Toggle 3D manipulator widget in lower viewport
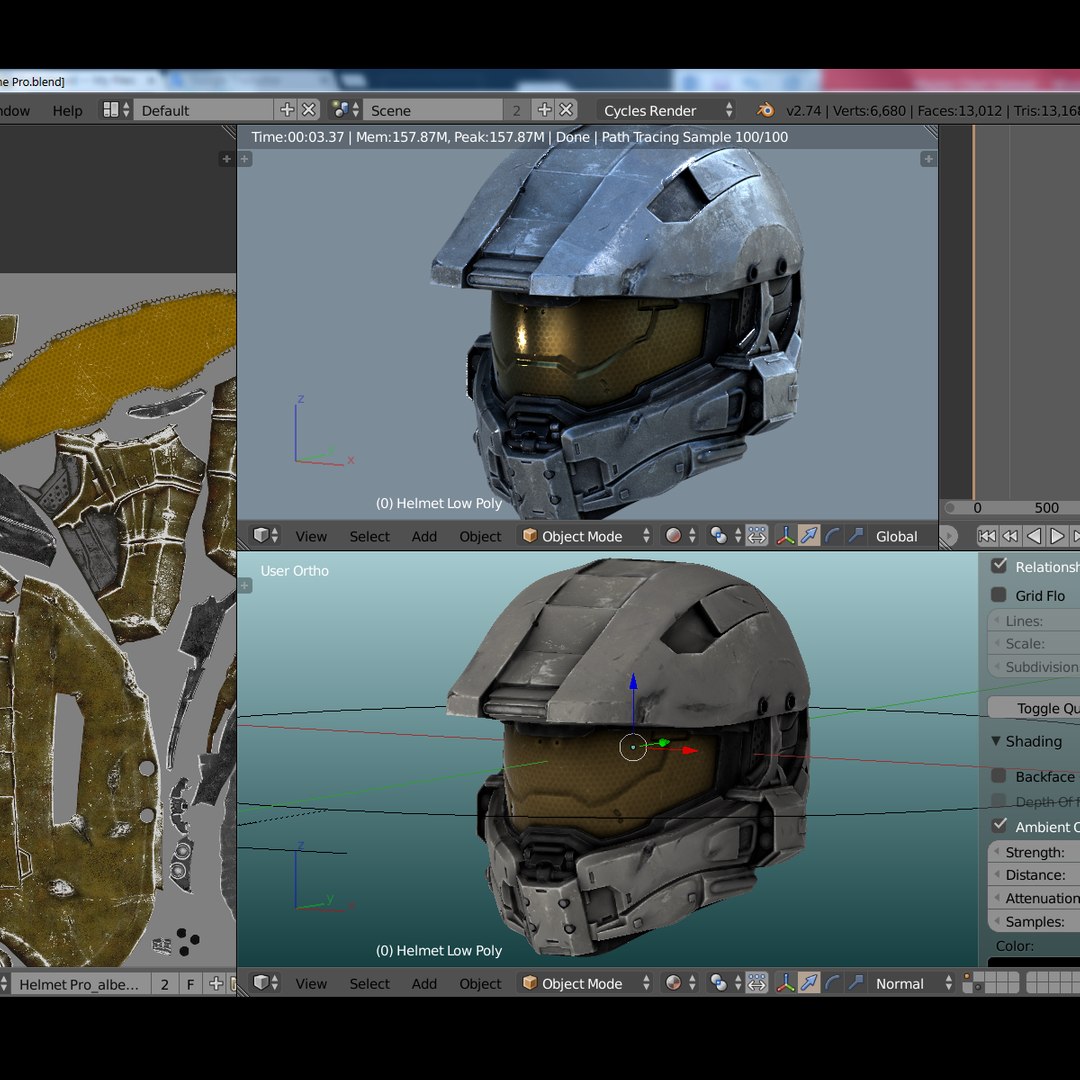Viewport: 1080px width, 1080px height. tap(786, 983)
